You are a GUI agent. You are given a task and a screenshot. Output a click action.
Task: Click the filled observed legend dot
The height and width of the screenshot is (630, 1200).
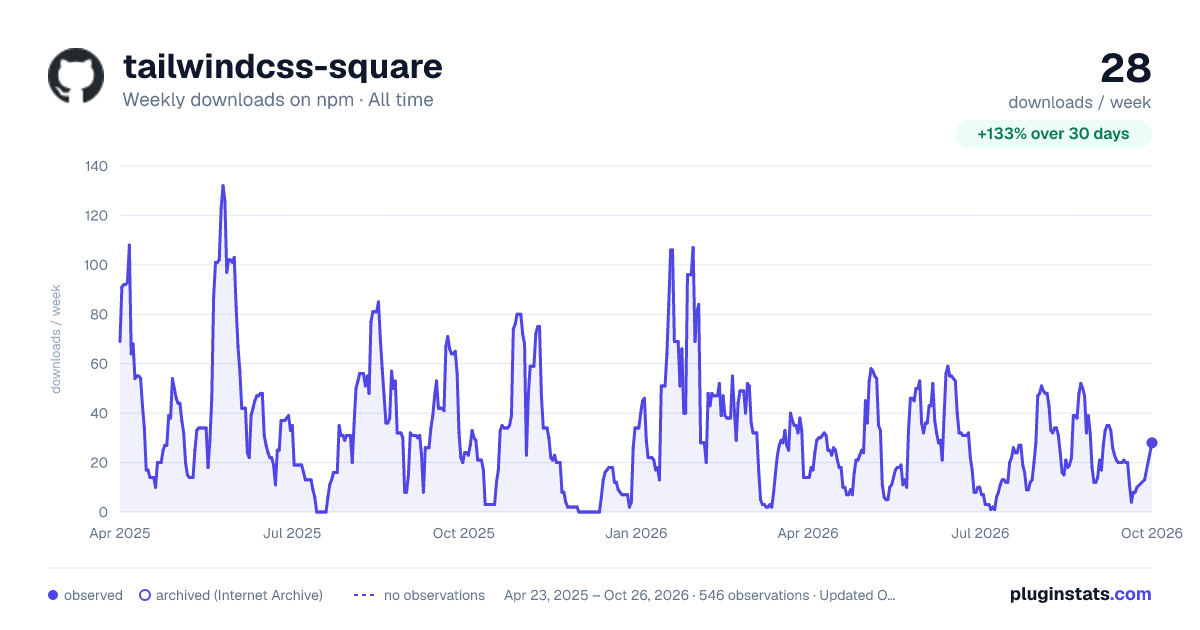(x=53, y=595)
